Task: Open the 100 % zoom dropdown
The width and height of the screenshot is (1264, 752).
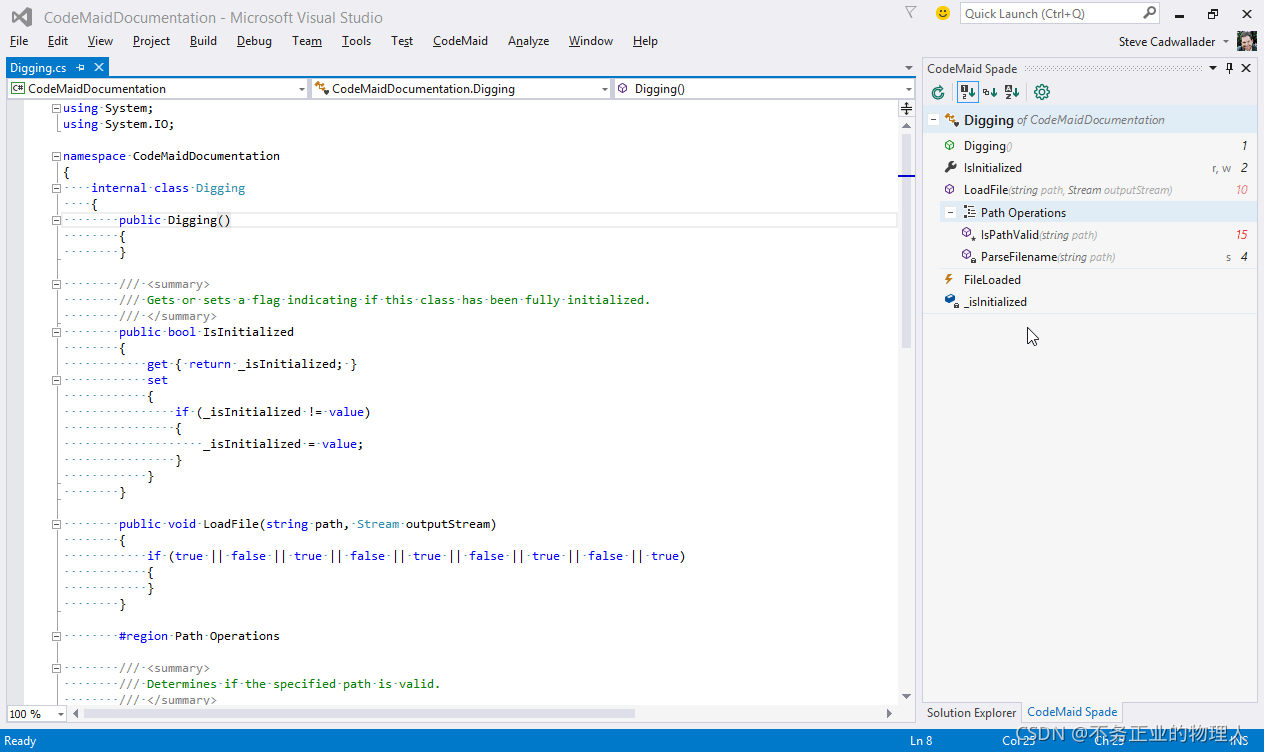Action: (60, 714)
